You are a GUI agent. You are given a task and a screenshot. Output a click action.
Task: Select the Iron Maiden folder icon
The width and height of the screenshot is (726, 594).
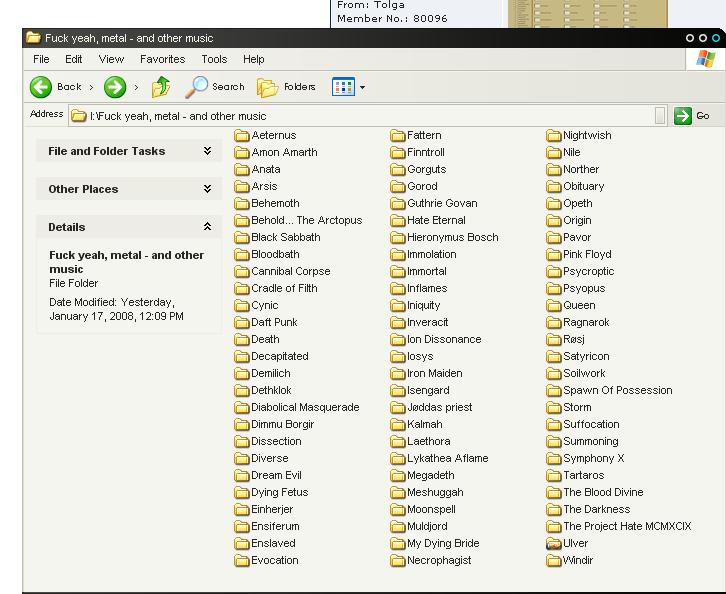pos(398,374)
